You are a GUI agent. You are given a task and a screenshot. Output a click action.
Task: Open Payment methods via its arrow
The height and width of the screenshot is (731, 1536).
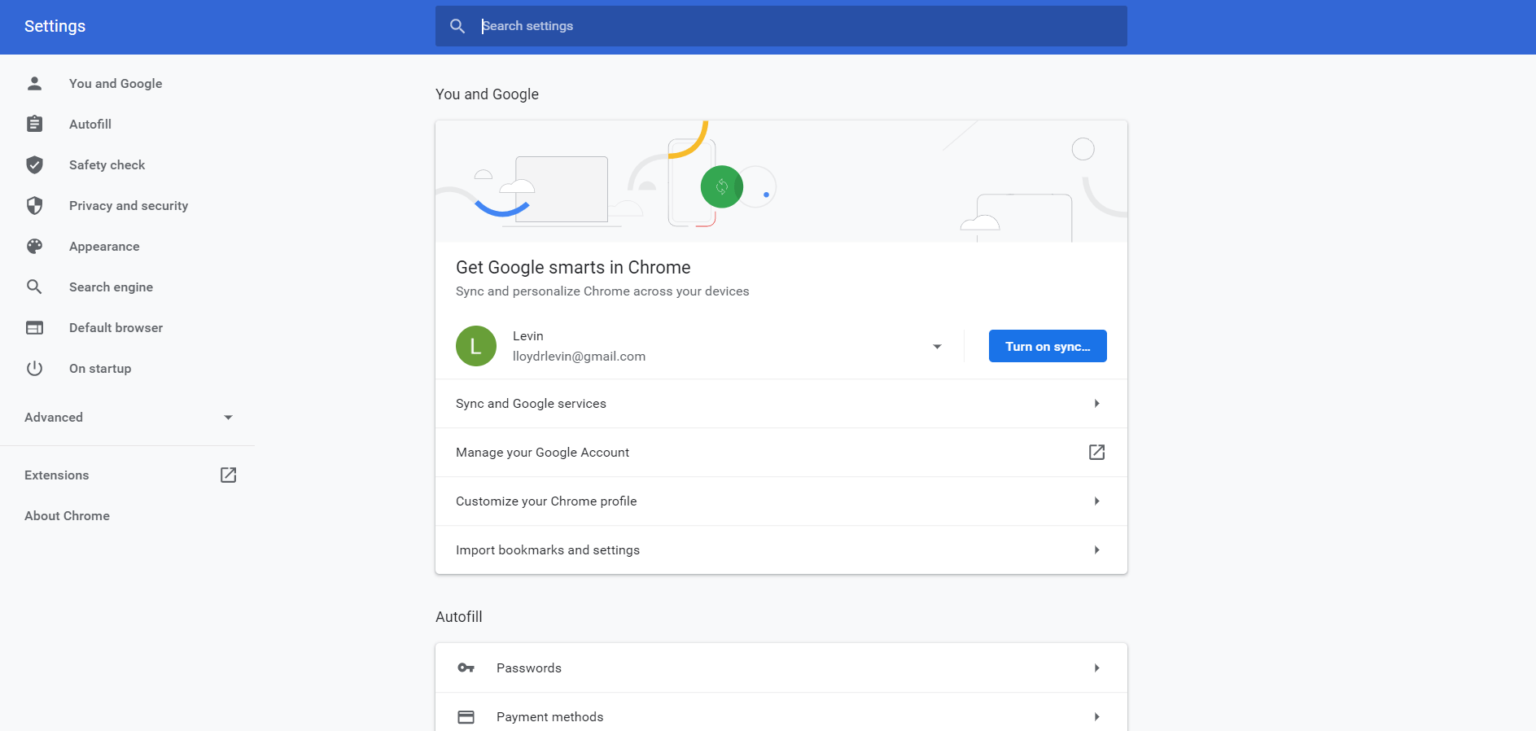tap(1097, 717)
